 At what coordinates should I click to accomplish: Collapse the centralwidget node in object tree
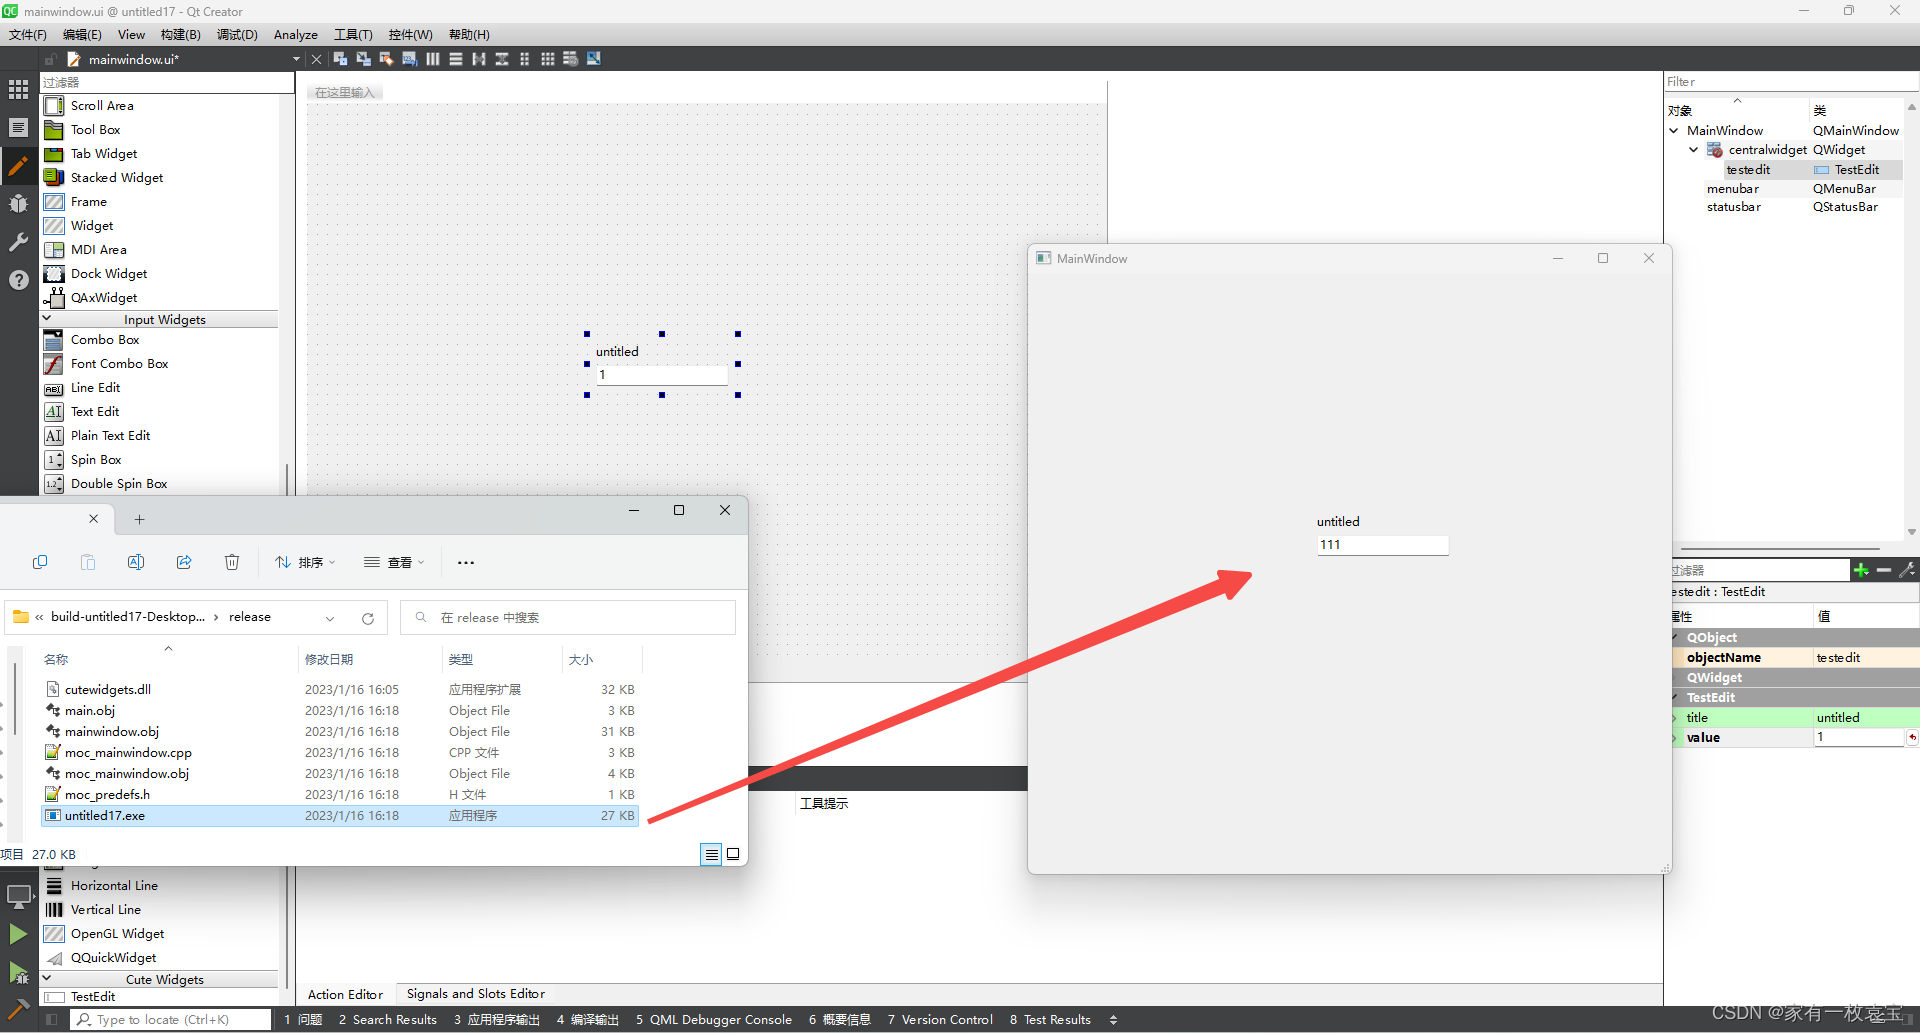1693,150
